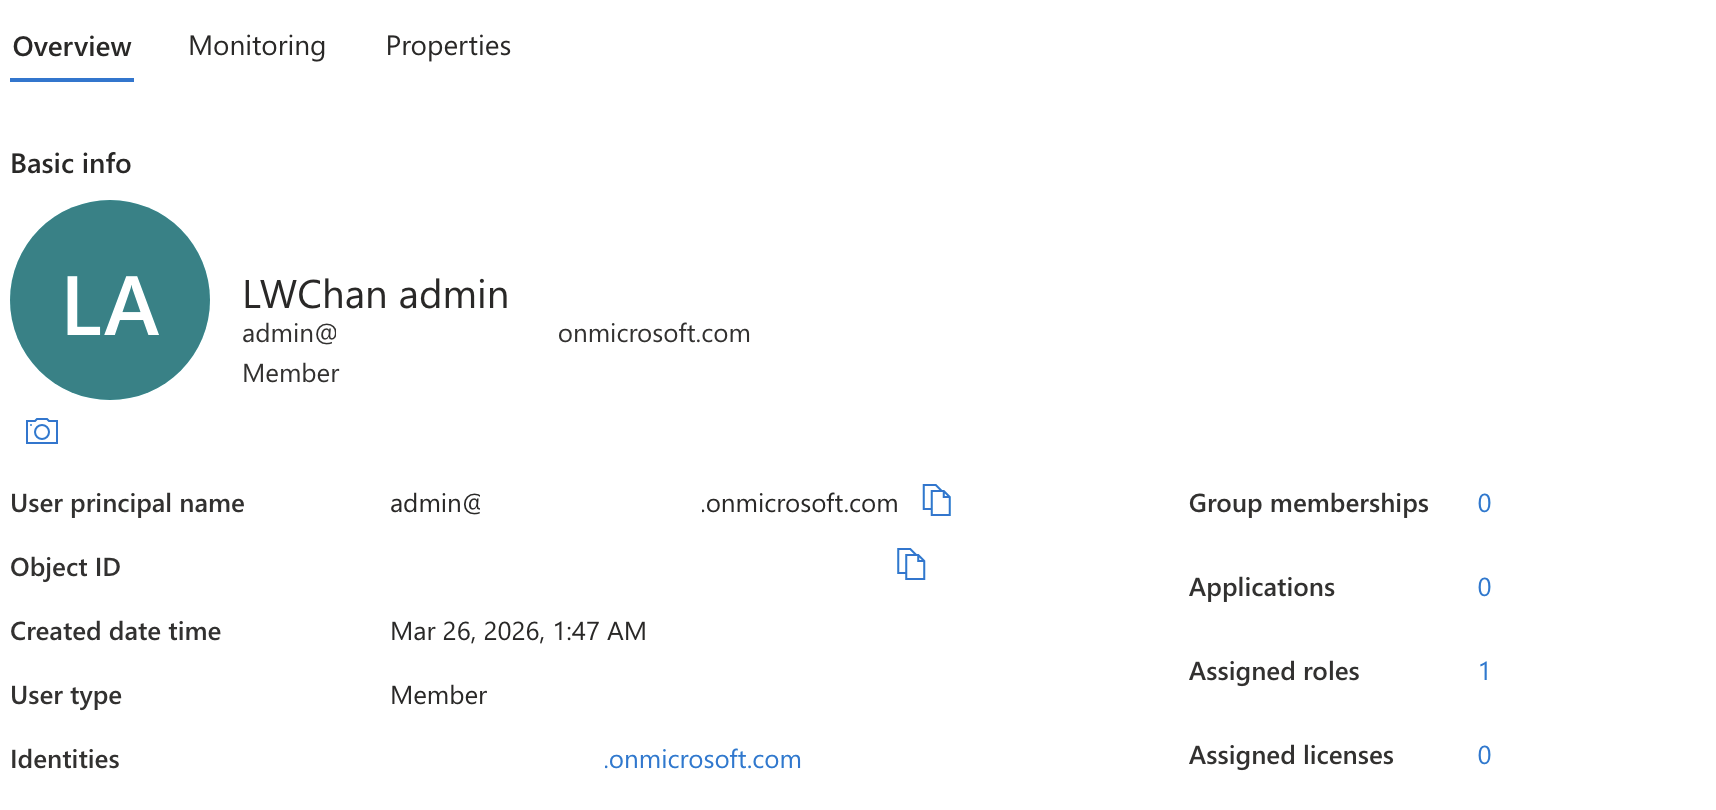
Task: Click the Created date time value
Action: (x=518, y=631)
